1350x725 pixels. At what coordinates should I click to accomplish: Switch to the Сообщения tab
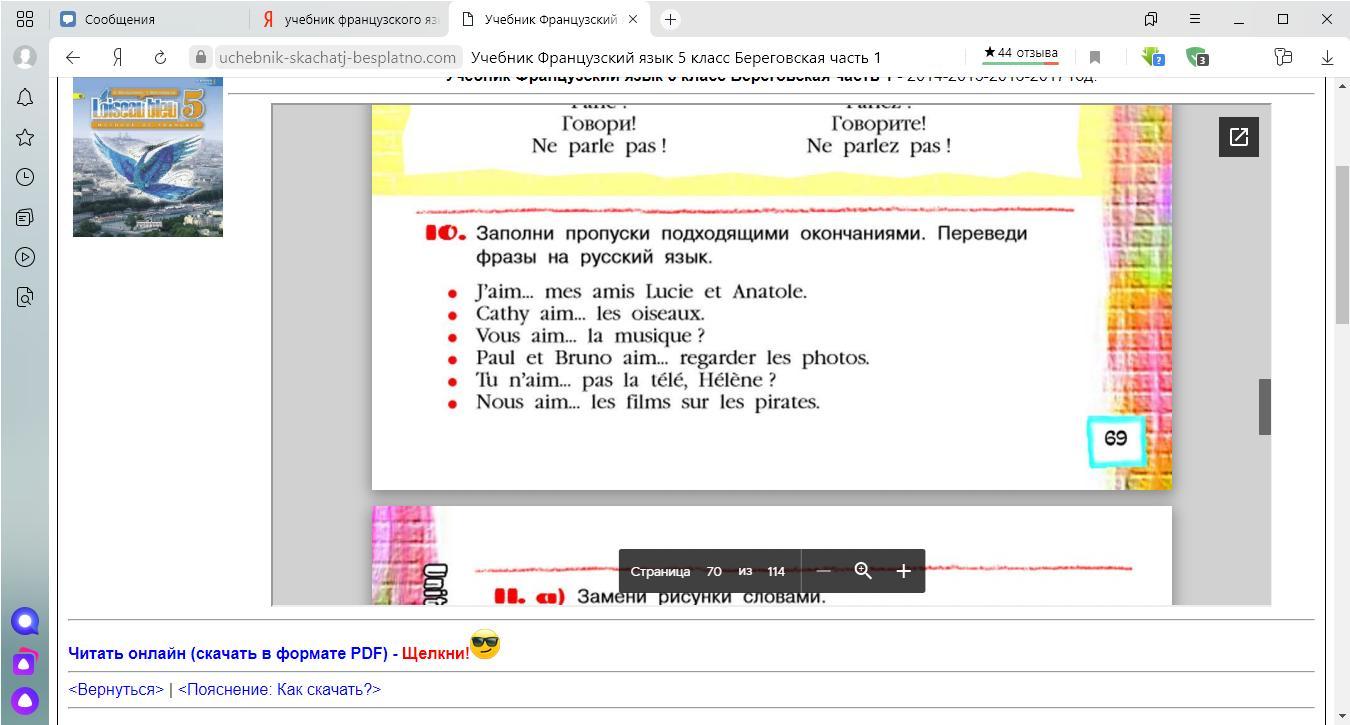click(x=150, y=19)
